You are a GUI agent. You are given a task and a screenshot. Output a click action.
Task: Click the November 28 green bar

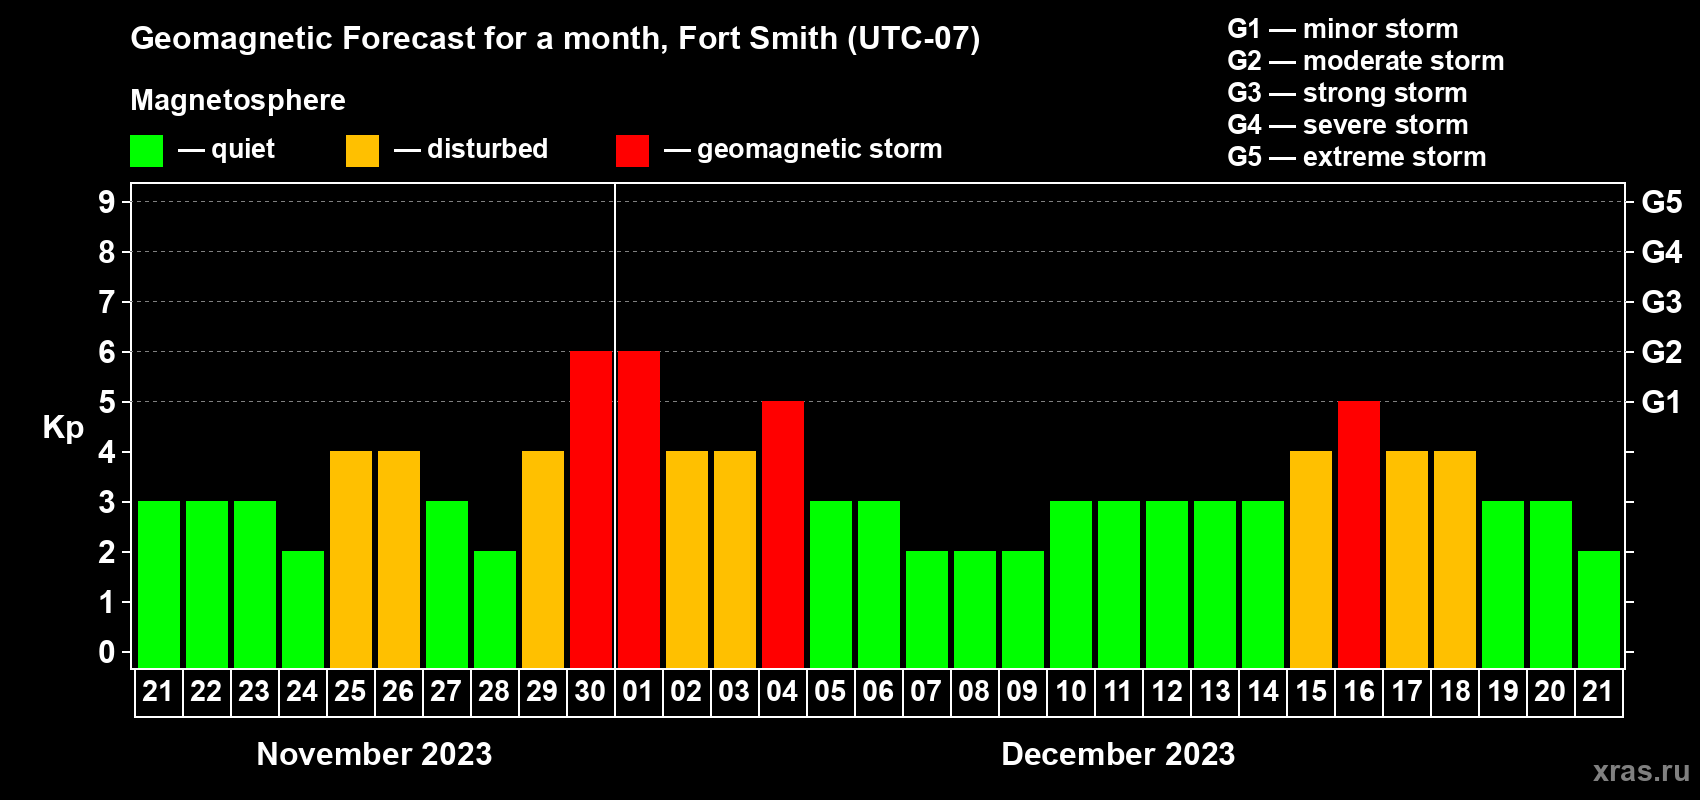click(495, 610)
